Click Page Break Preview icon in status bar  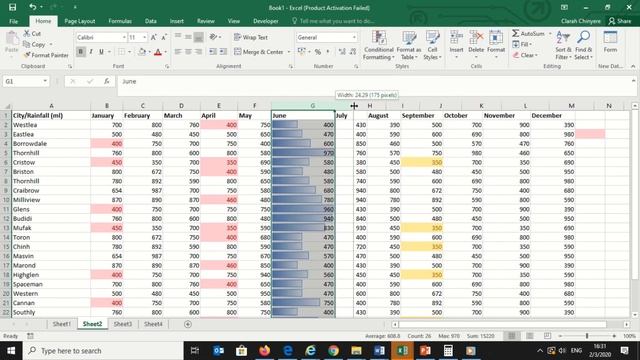click(547, 336)
